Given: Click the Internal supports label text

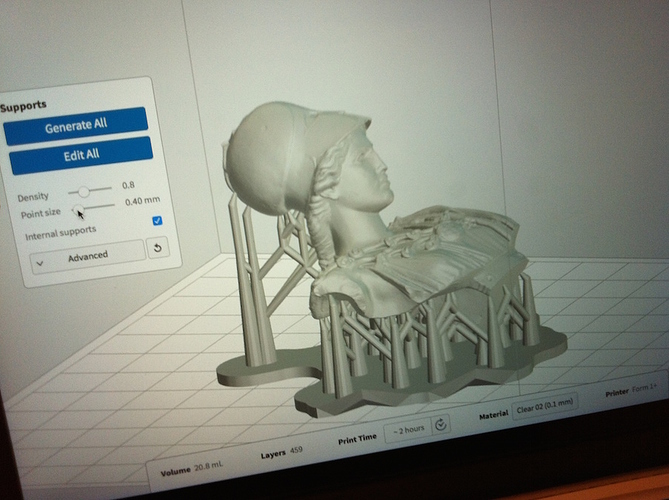Looking at the screenshot, I should tap(61, 232).
